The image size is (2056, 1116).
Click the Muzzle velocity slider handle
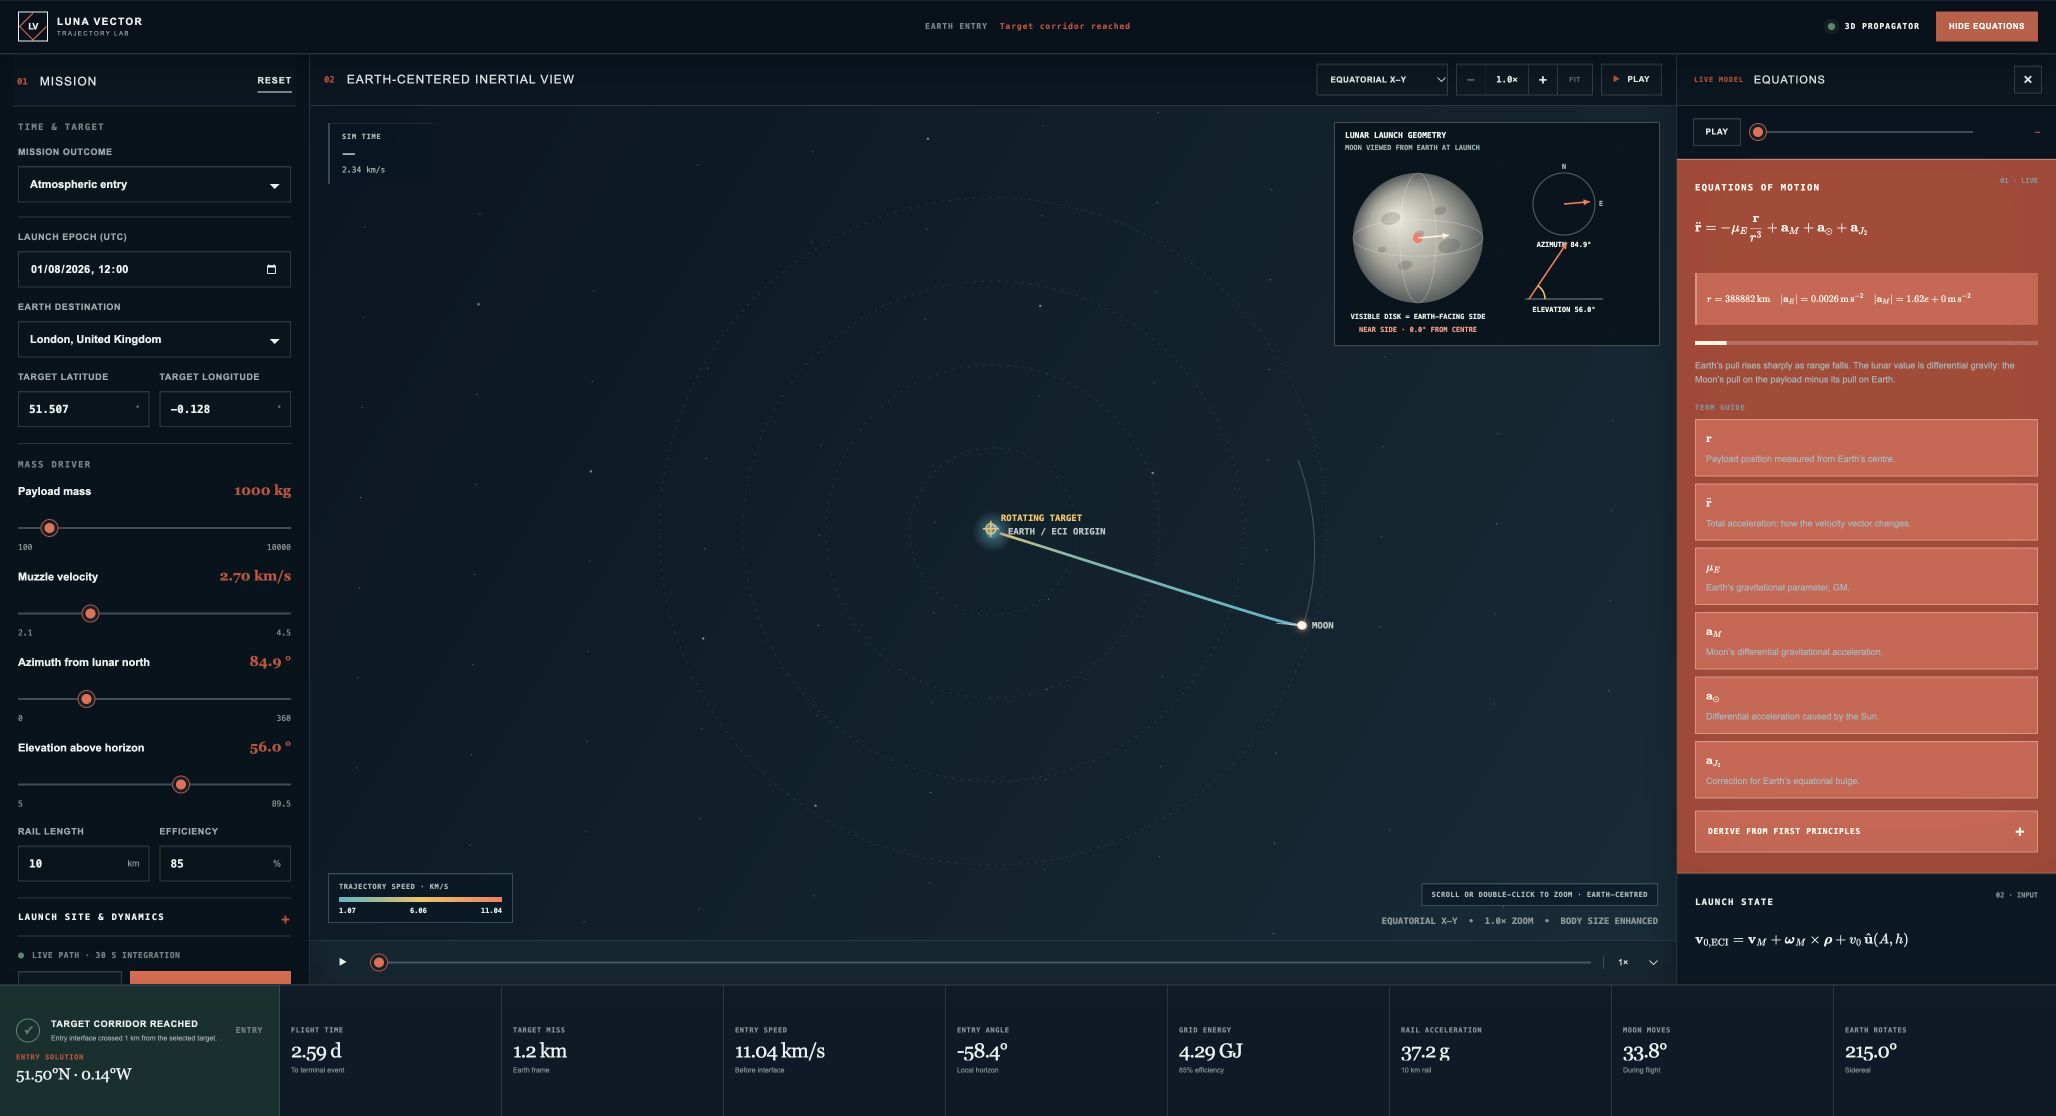click(90, 614)
